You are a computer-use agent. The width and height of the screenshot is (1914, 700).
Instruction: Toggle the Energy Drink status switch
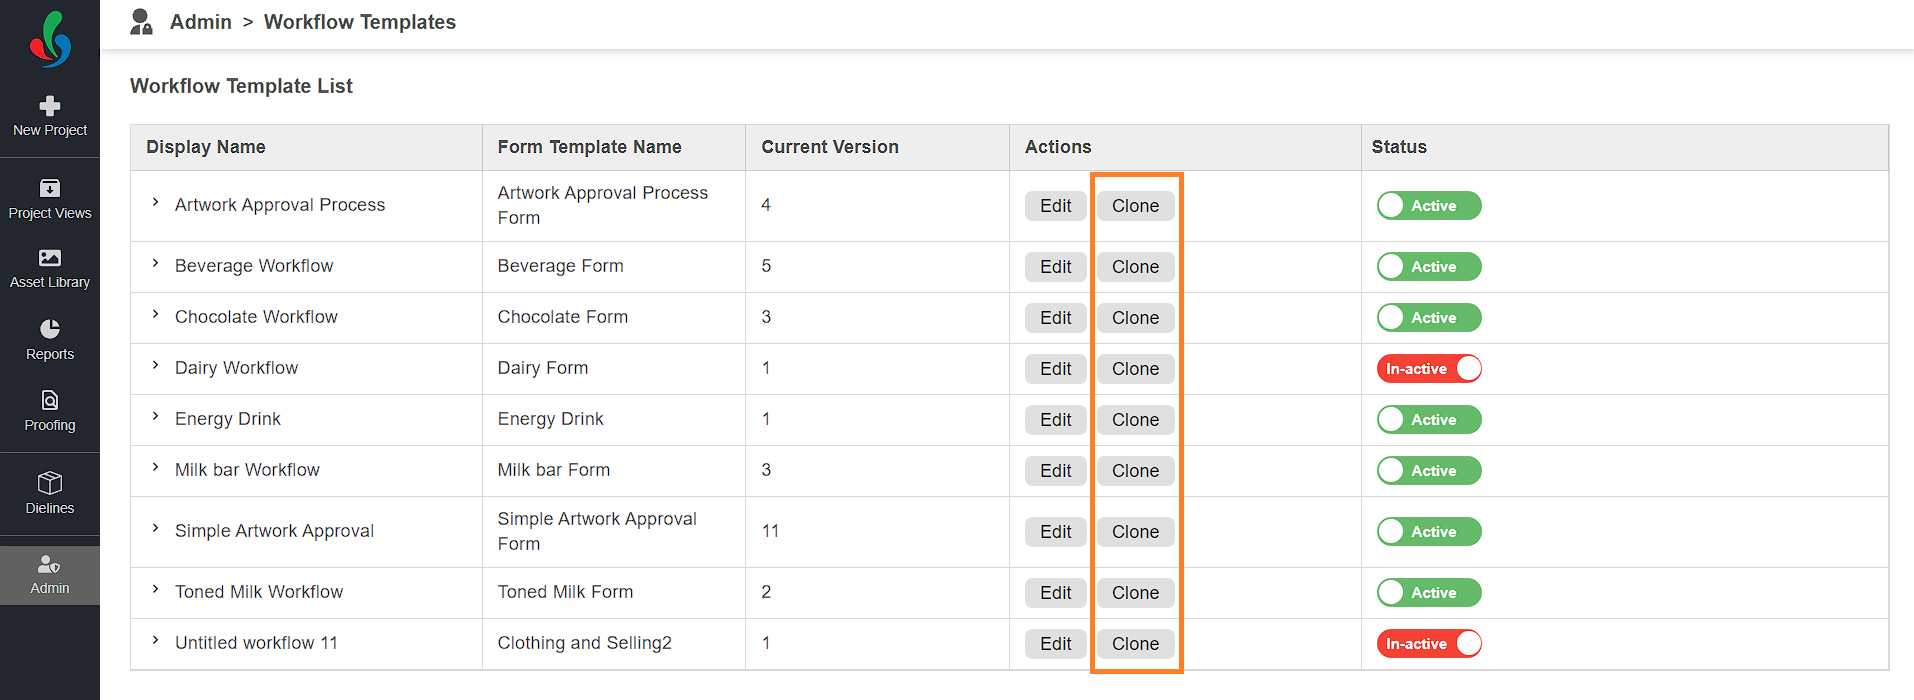(1429, 420)
